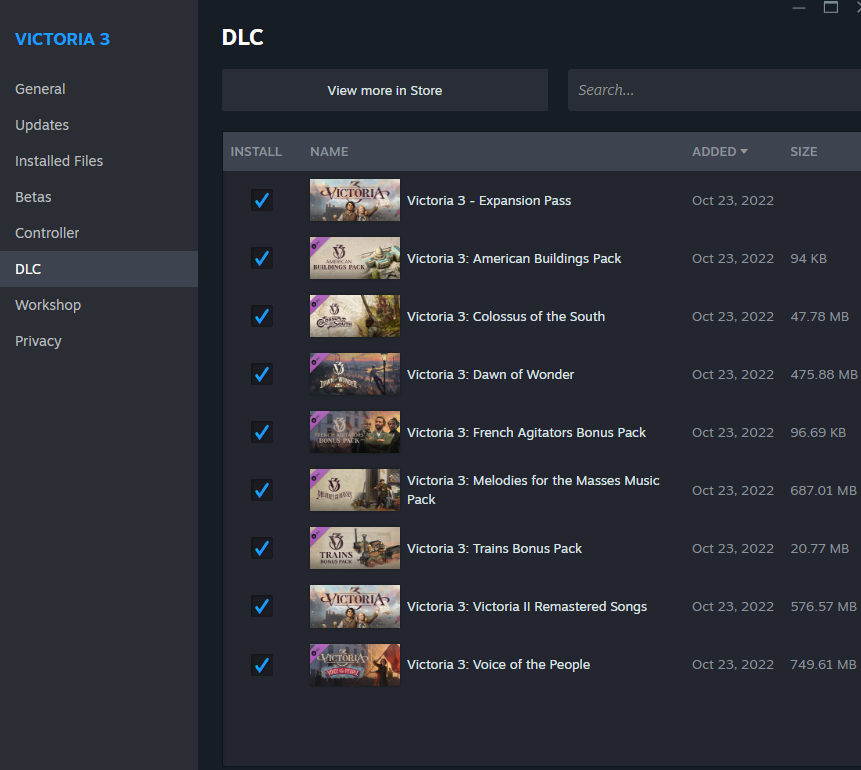Open Expansion Pass thumbnail image
861x770 pixels.
355,200
